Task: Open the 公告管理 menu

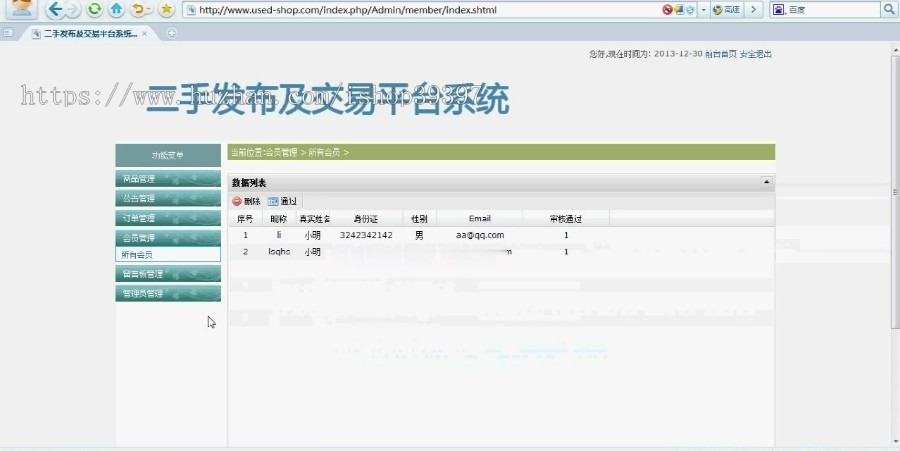Action: 168,198
